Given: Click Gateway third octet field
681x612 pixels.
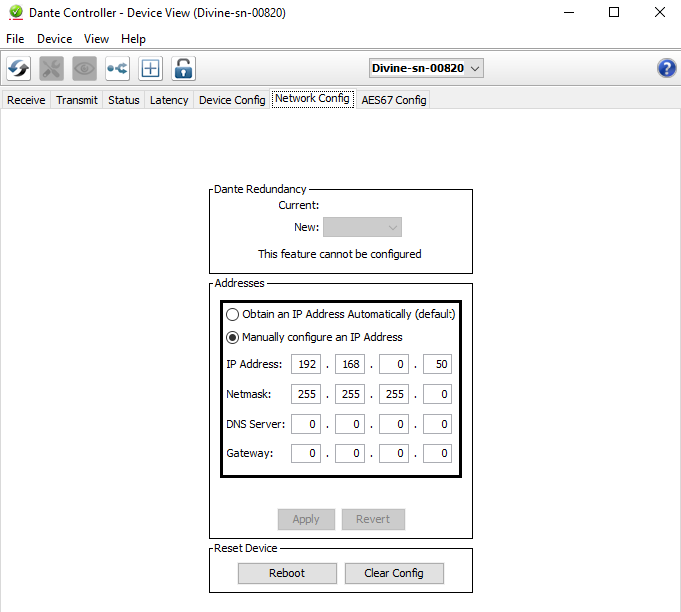Looking at the screenshot, I should click(x=393, y=453).
